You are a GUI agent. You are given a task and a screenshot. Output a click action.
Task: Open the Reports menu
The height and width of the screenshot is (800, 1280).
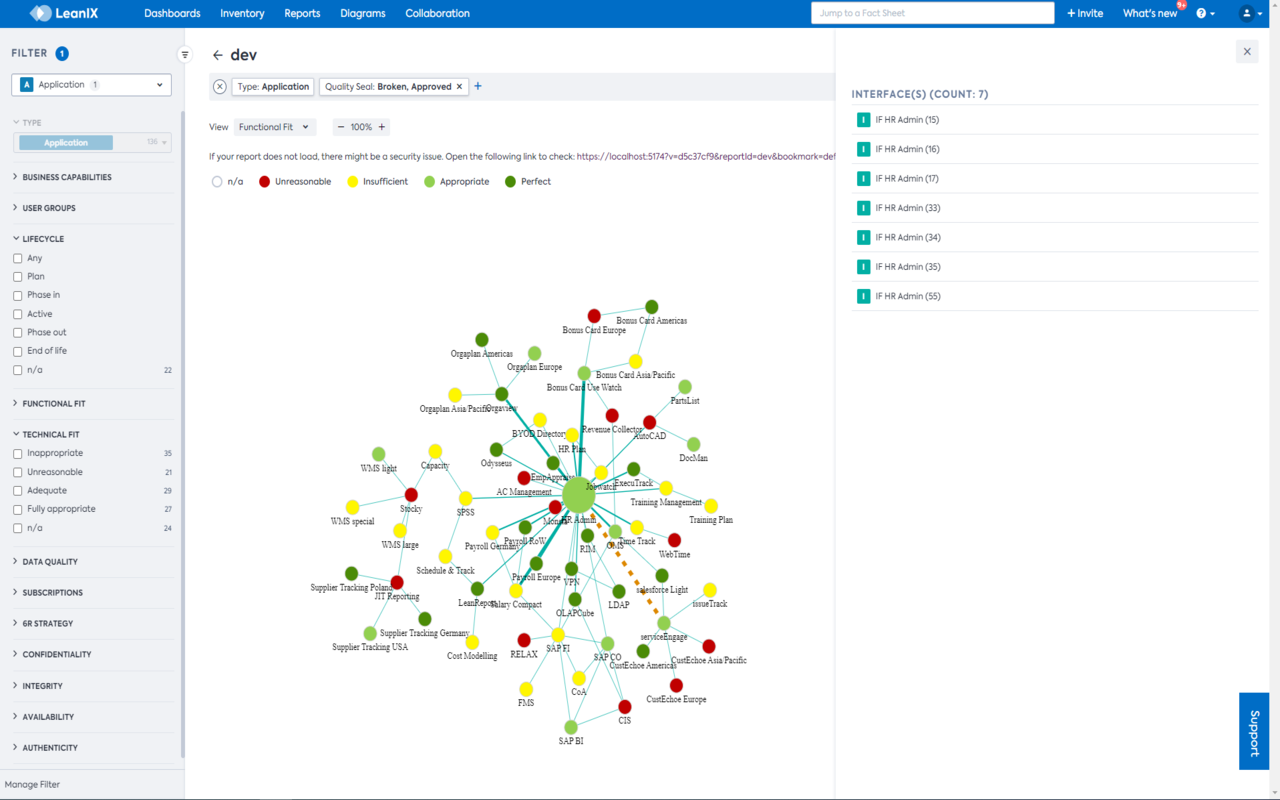click(x=302, y=13)
